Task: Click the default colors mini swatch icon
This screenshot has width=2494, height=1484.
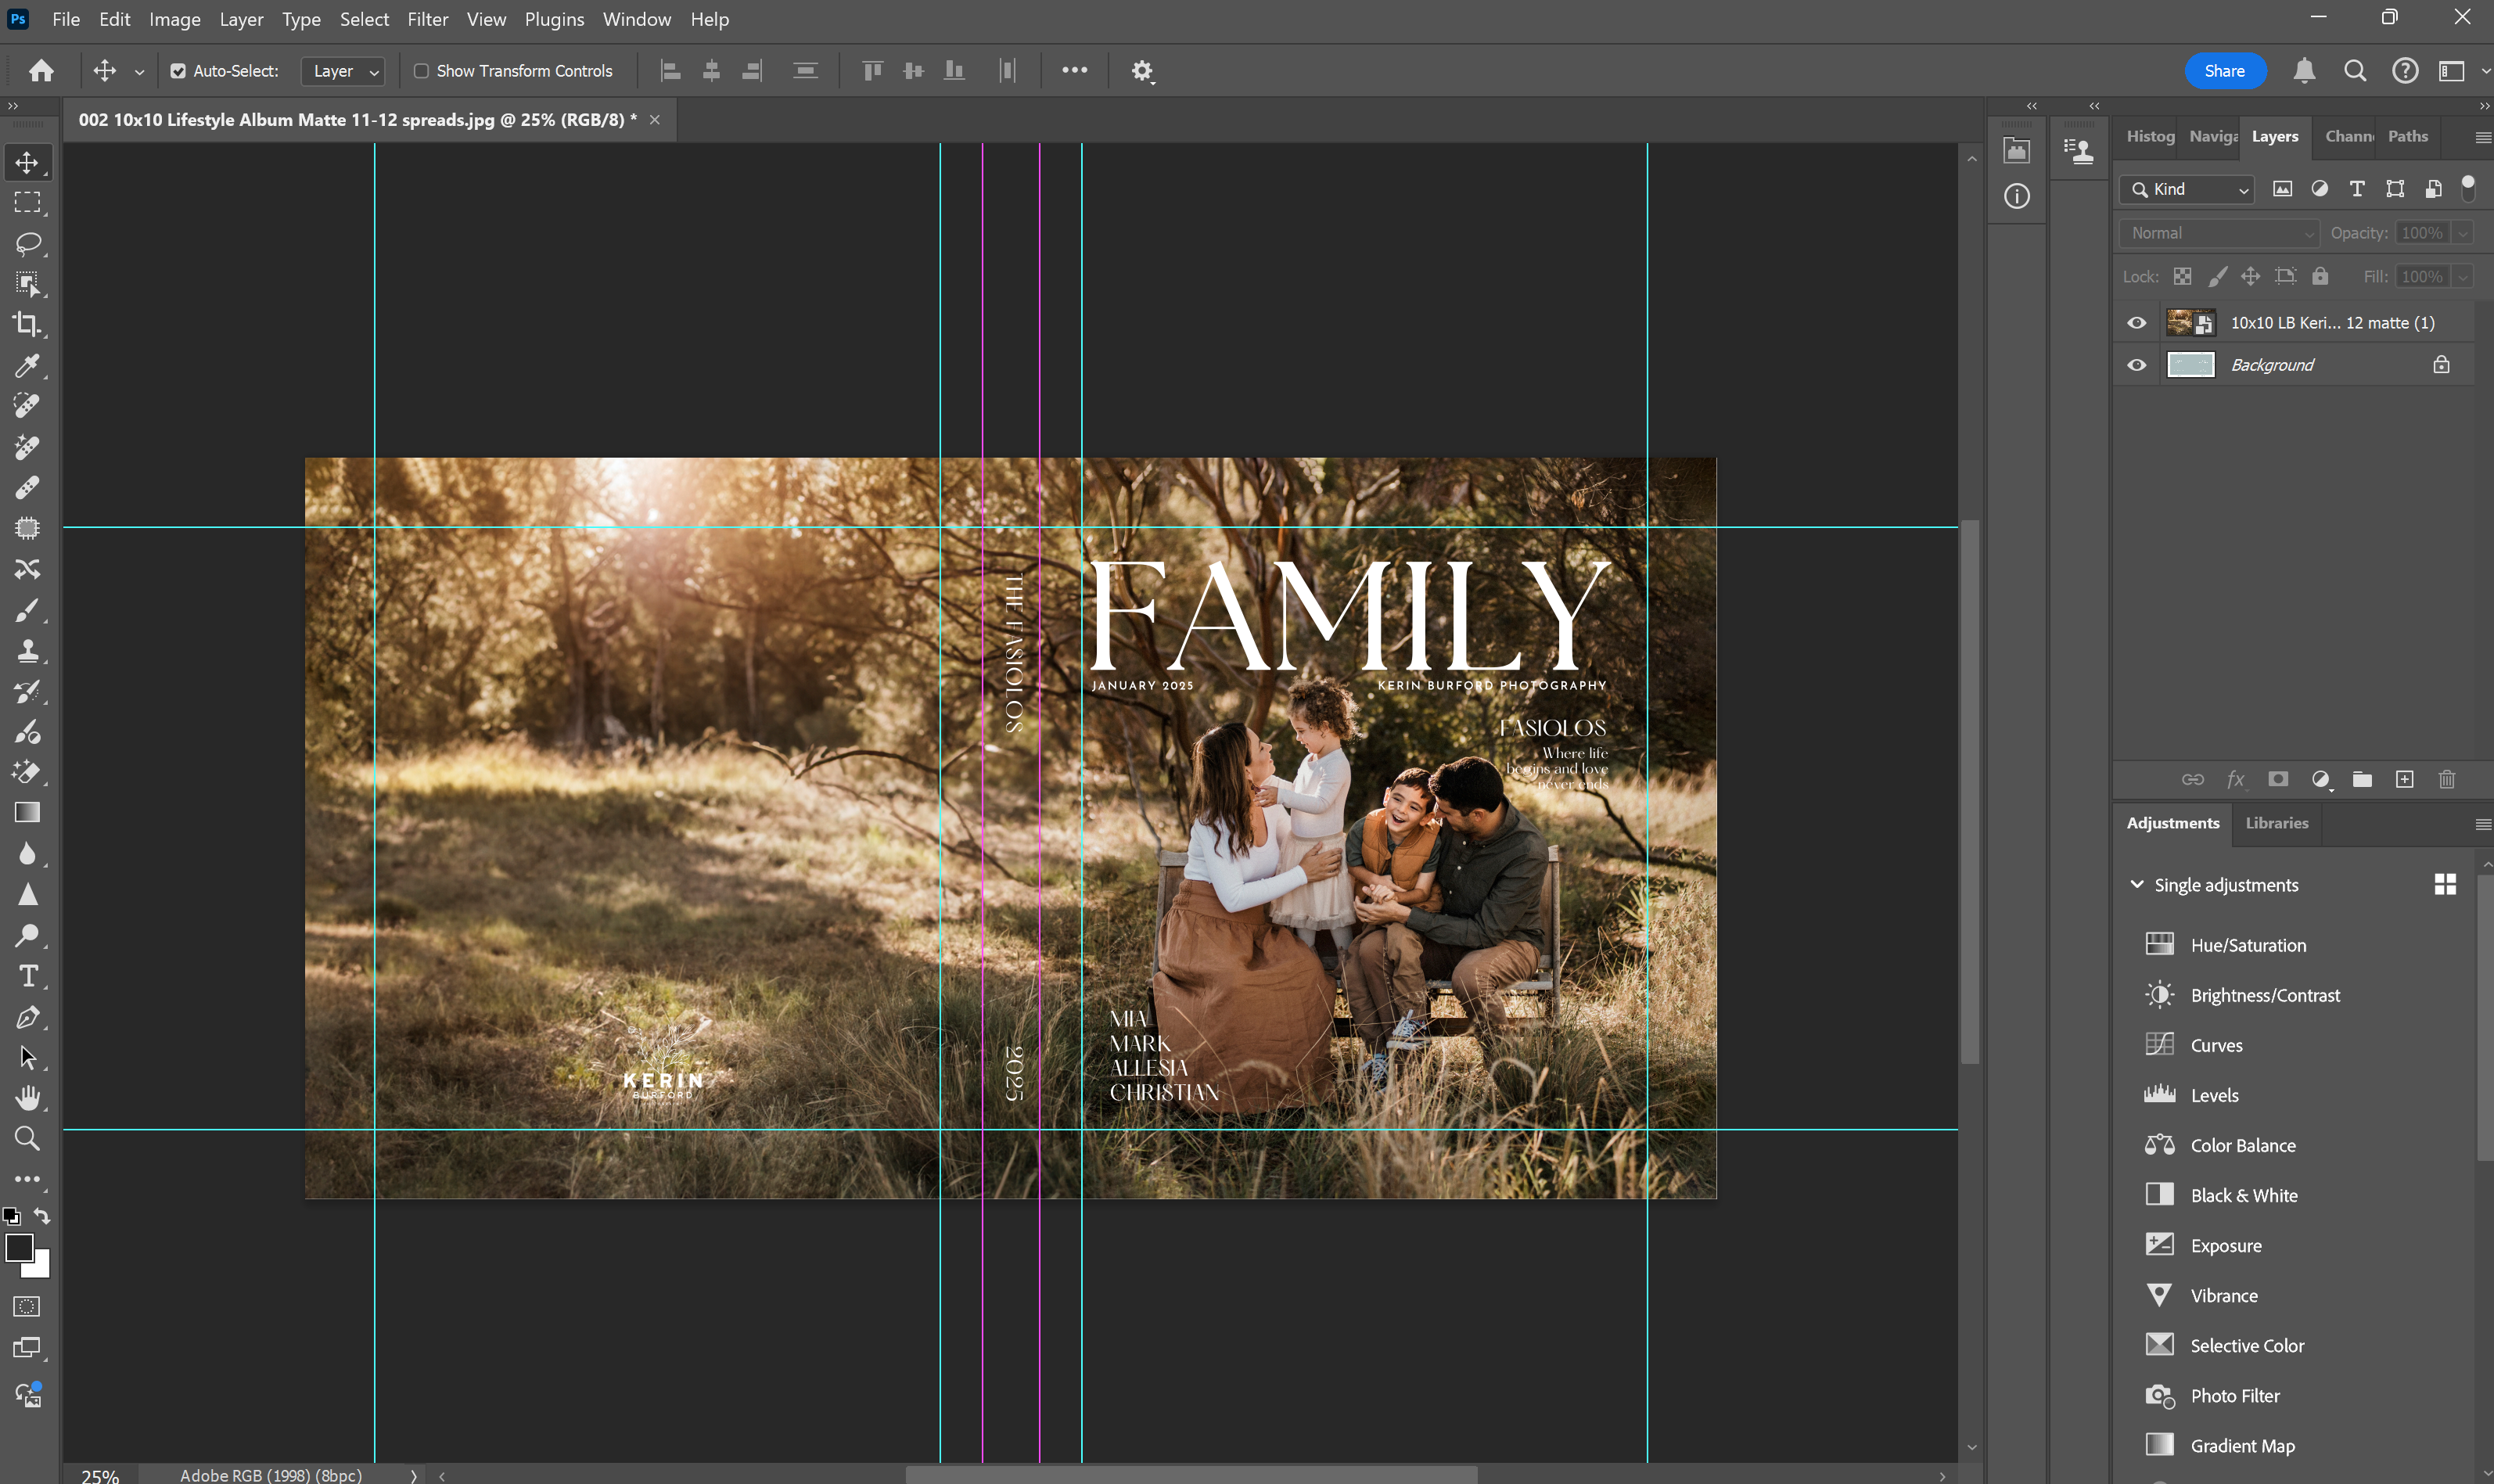Action: (x=11, y=1216)
